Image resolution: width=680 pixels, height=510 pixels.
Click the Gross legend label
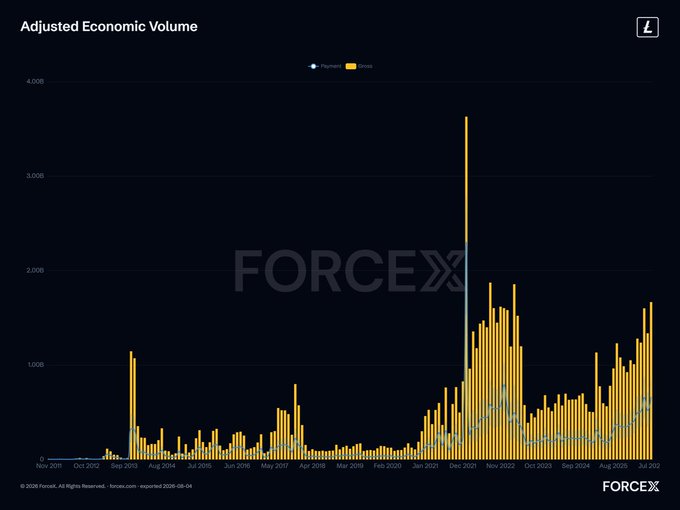click(x=365, y=66)
